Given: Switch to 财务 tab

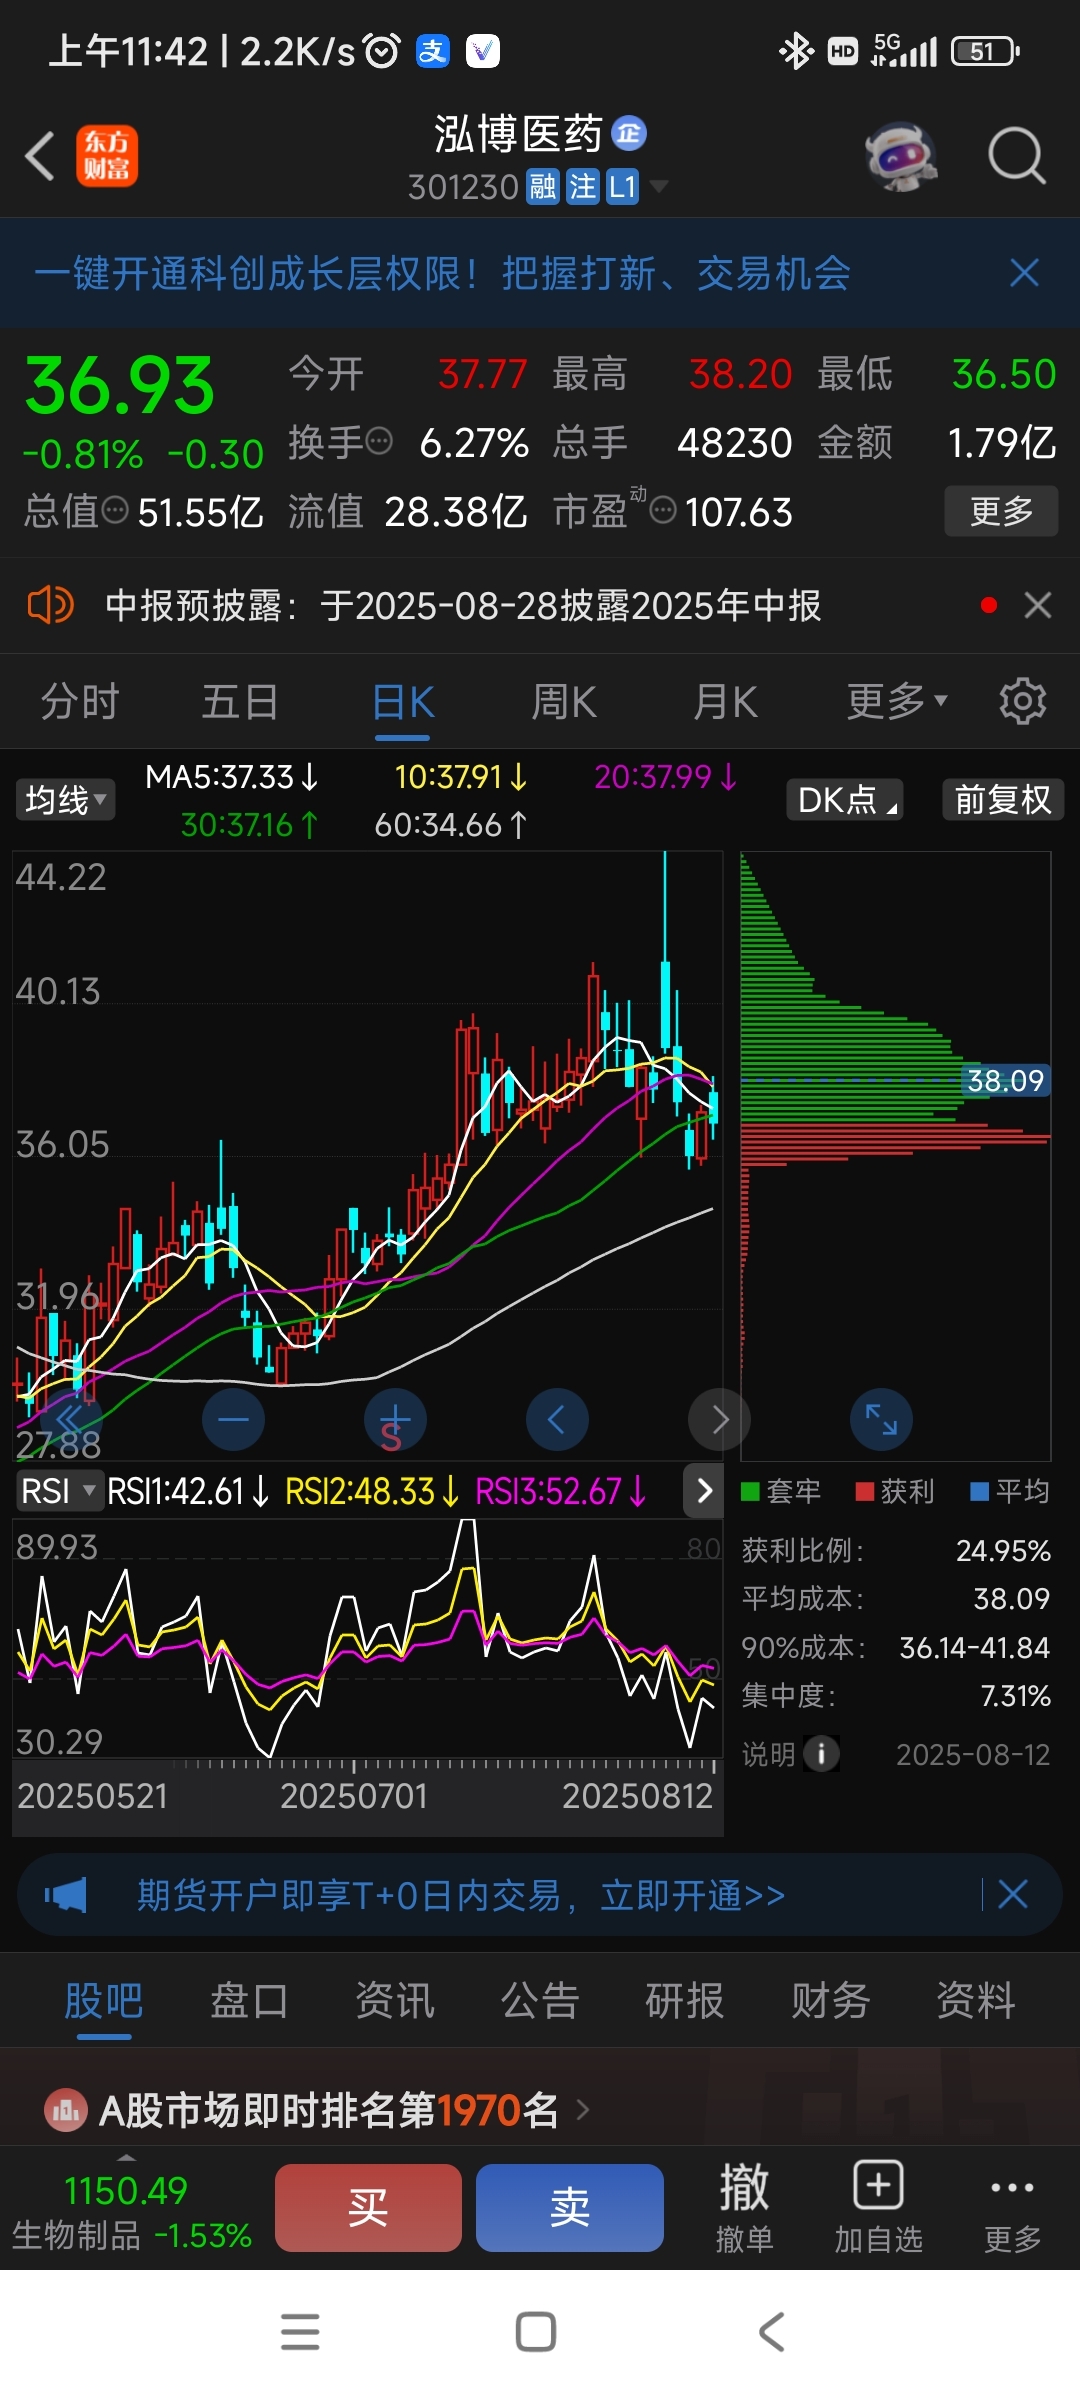Looking at the screenshot, I should tap(830, 2001).
